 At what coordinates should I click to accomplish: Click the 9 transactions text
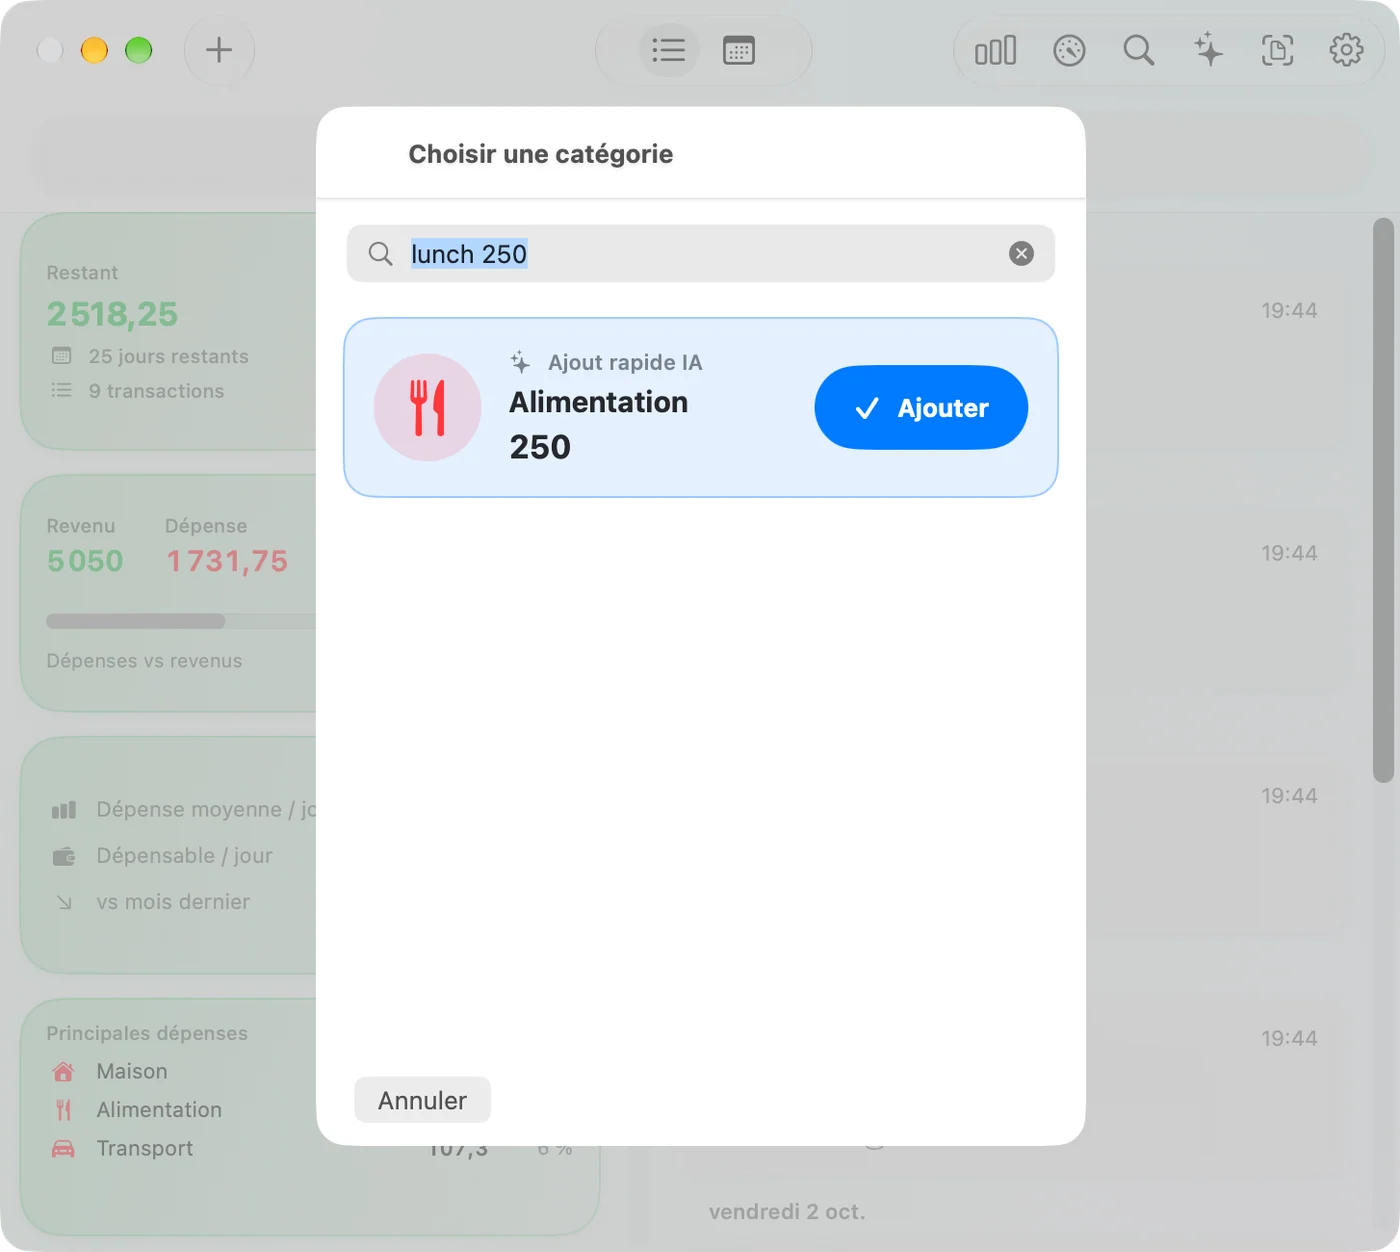[x=156, y=391]
